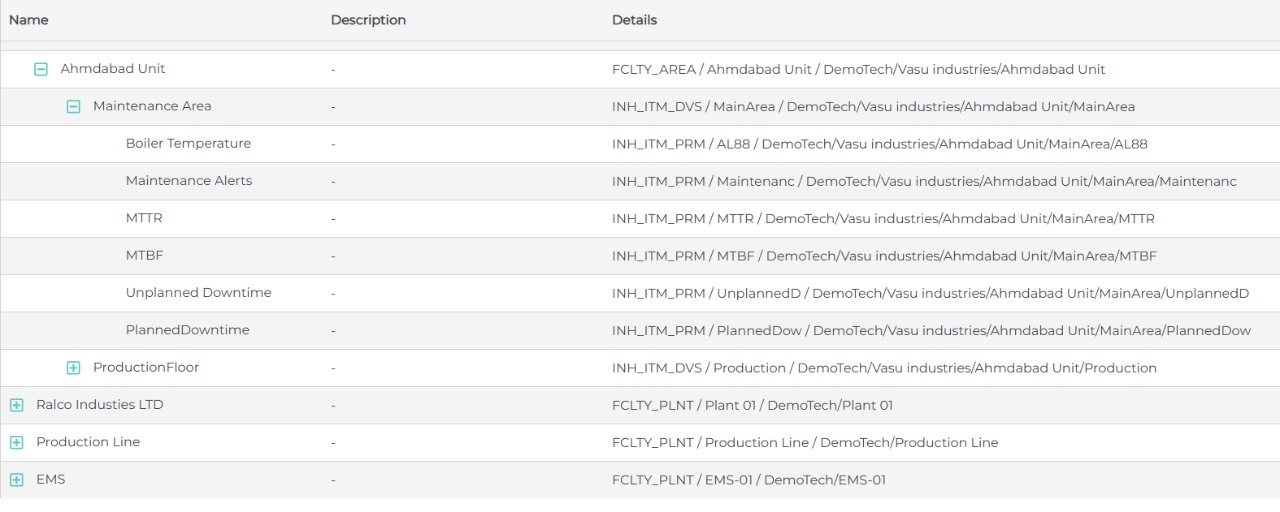Screen dimensions: 1280x512
Task: Collapse the Maintenance Area node
Action: pyautogui.click(x=73, y=107)
